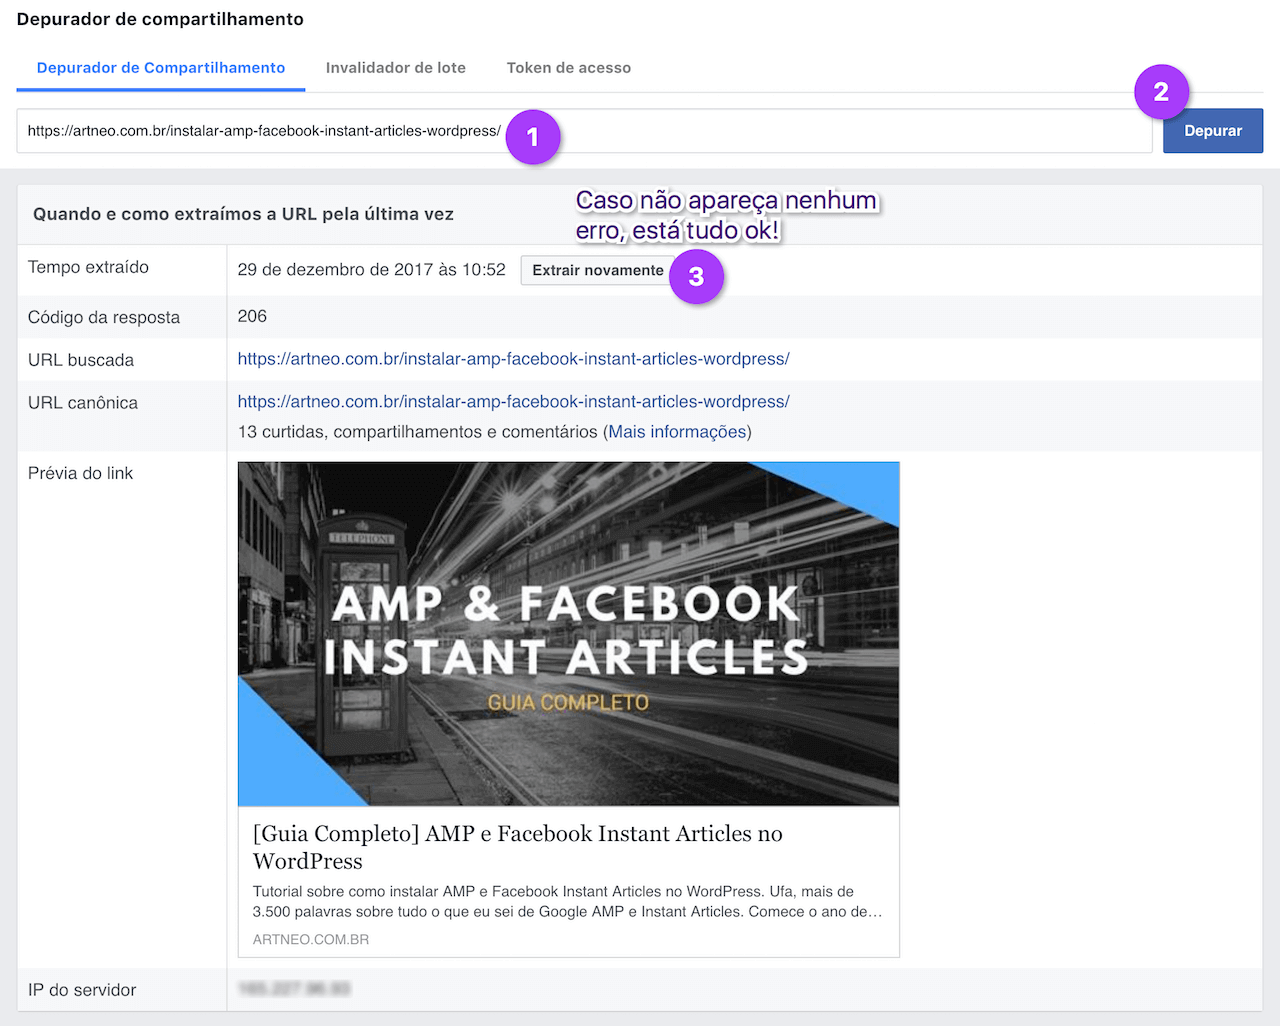Open the Mais informações link
Screen dimensions: 1280x1026
pos(678,432)
